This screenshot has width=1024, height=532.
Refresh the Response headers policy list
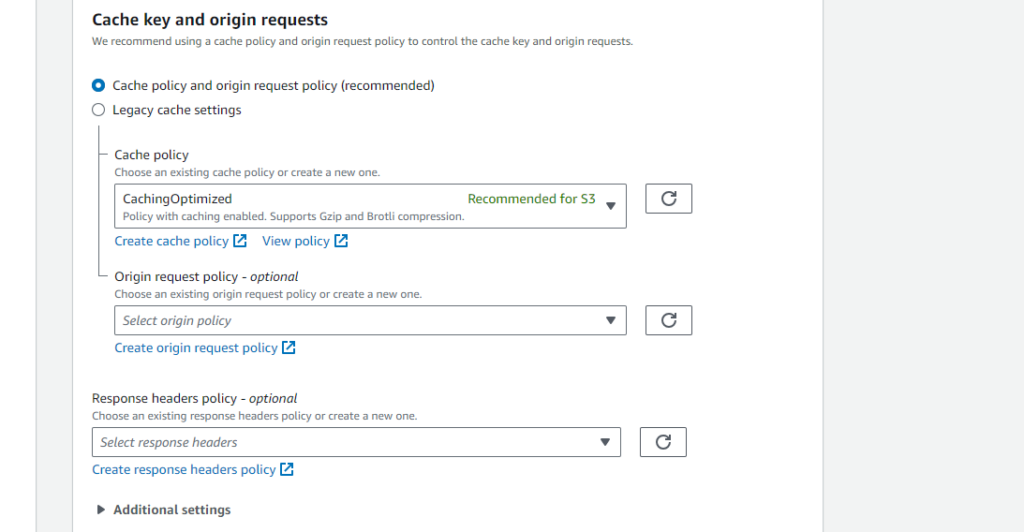(663, 442)
